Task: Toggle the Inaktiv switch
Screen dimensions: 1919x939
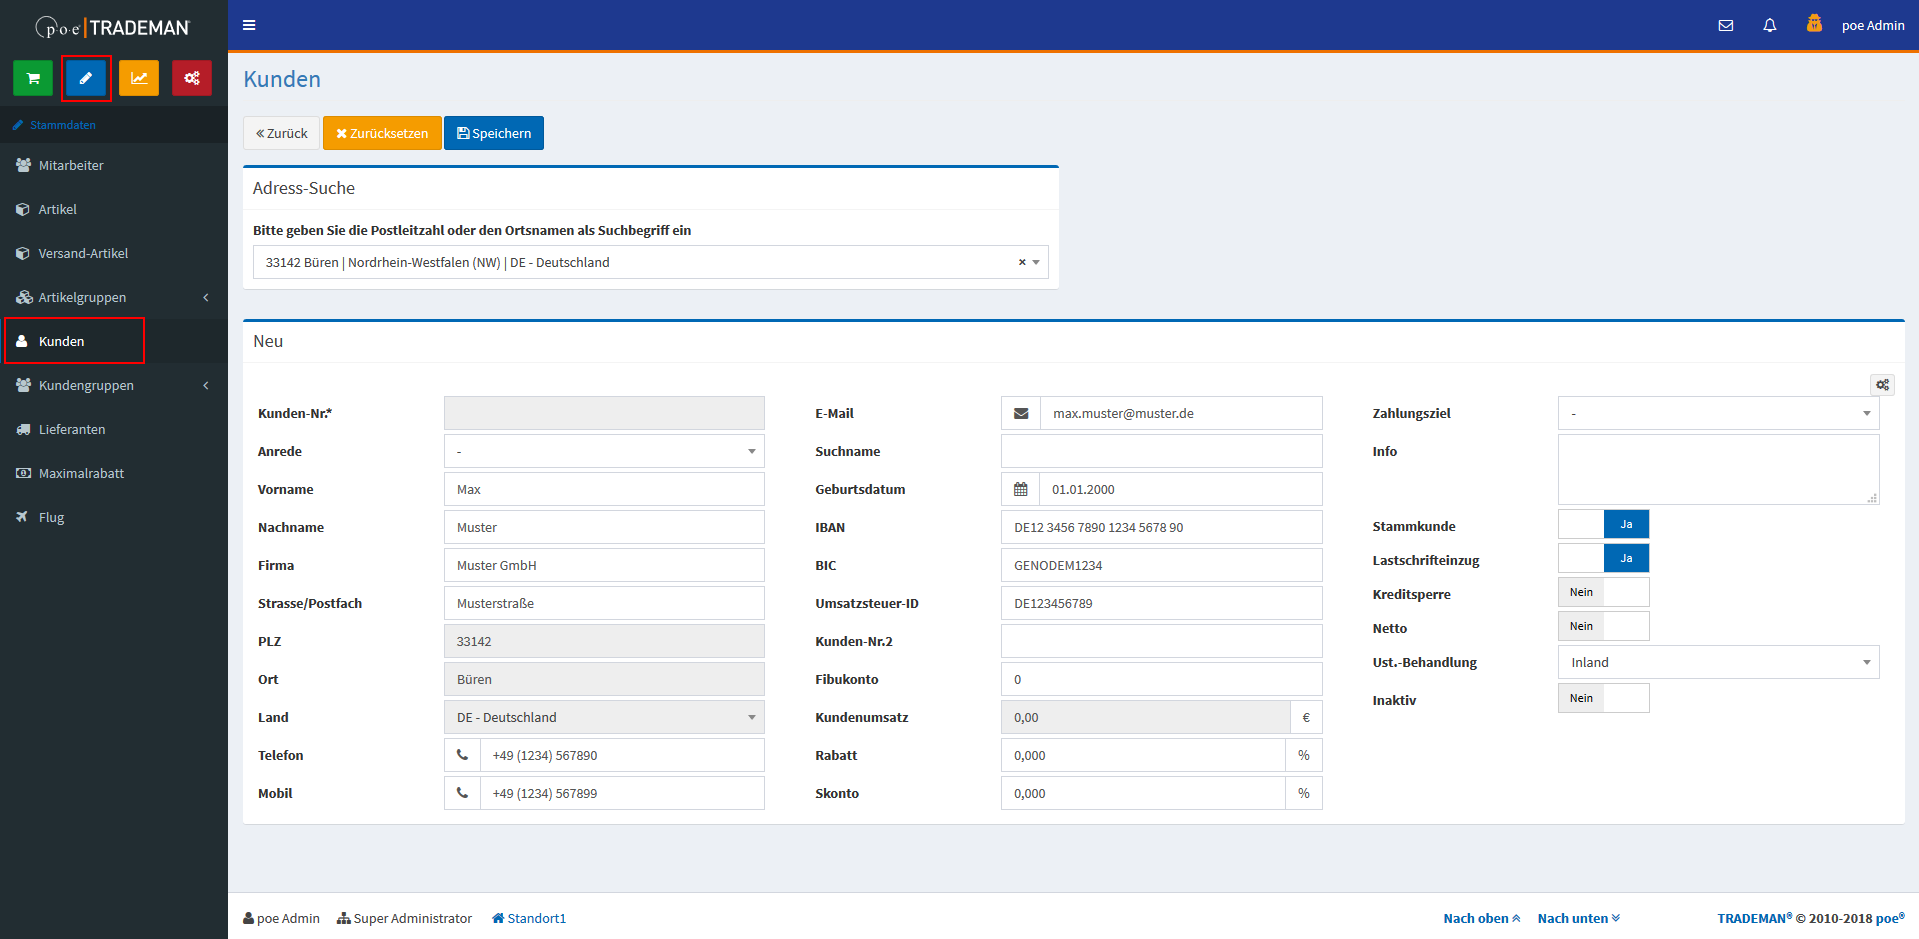Action: (x=1603, y=698)
